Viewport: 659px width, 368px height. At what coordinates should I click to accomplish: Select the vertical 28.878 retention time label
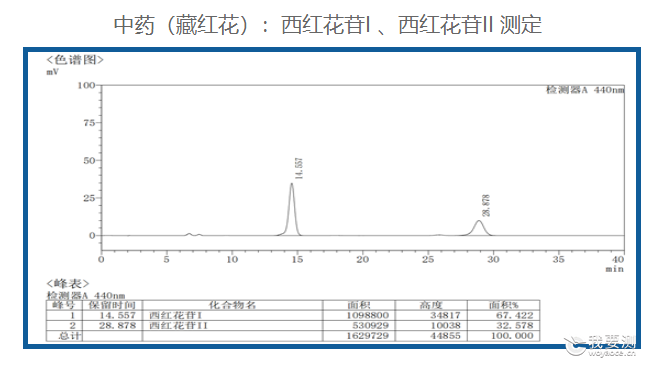click(x=486, y=205)
